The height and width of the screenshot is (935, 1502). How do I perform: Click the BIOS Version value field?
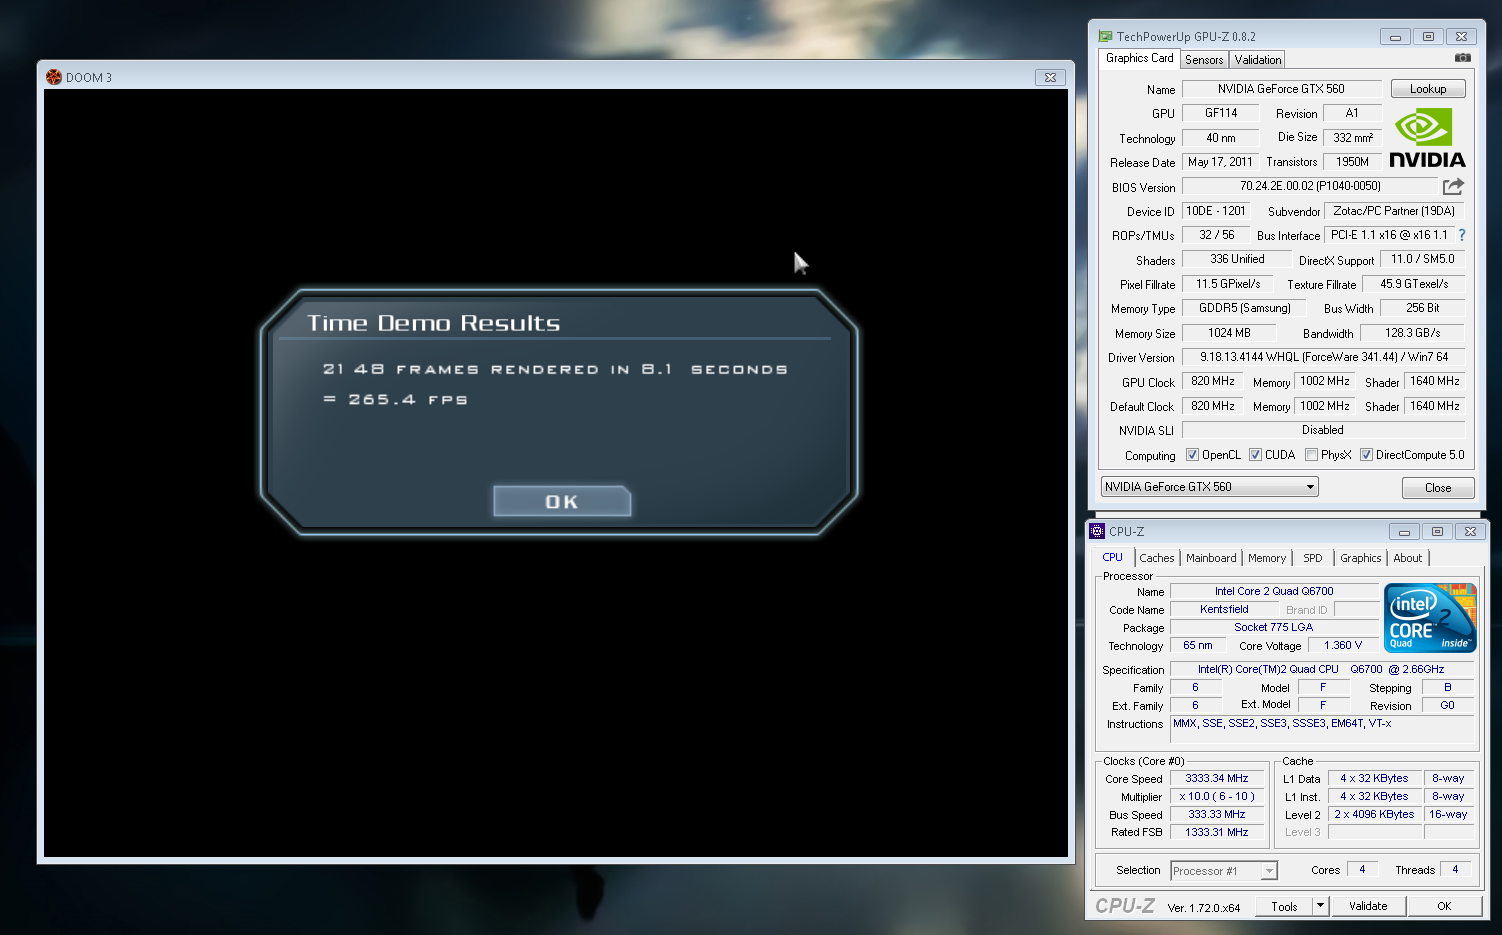[x=1310, y=186]
